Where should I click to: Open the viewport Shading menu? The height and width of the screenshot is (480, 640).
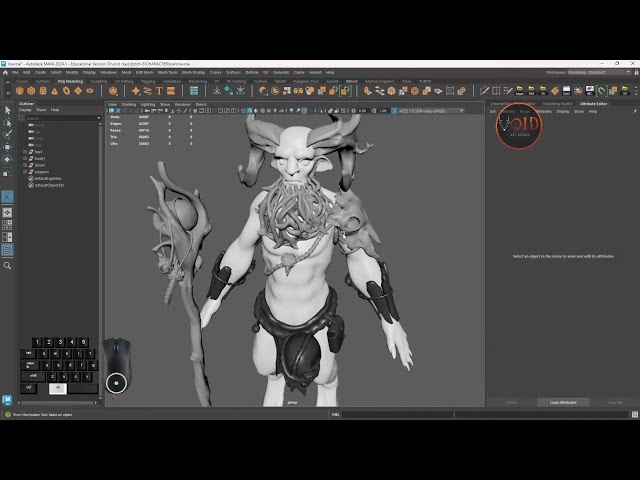click(x=129, y=104)
